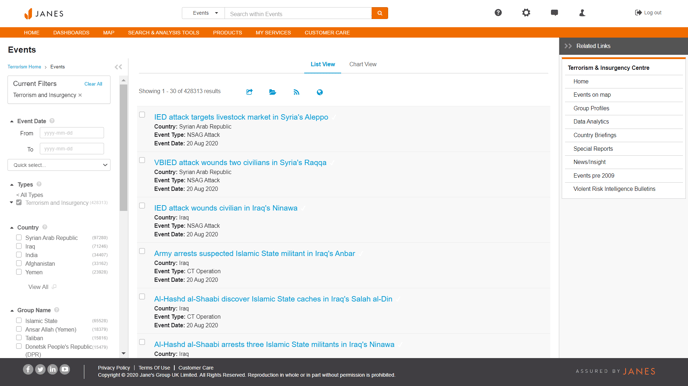This screenshot has height=386, width=688.
Task: Collapse the Types filter section
Action: click(12, 185)
